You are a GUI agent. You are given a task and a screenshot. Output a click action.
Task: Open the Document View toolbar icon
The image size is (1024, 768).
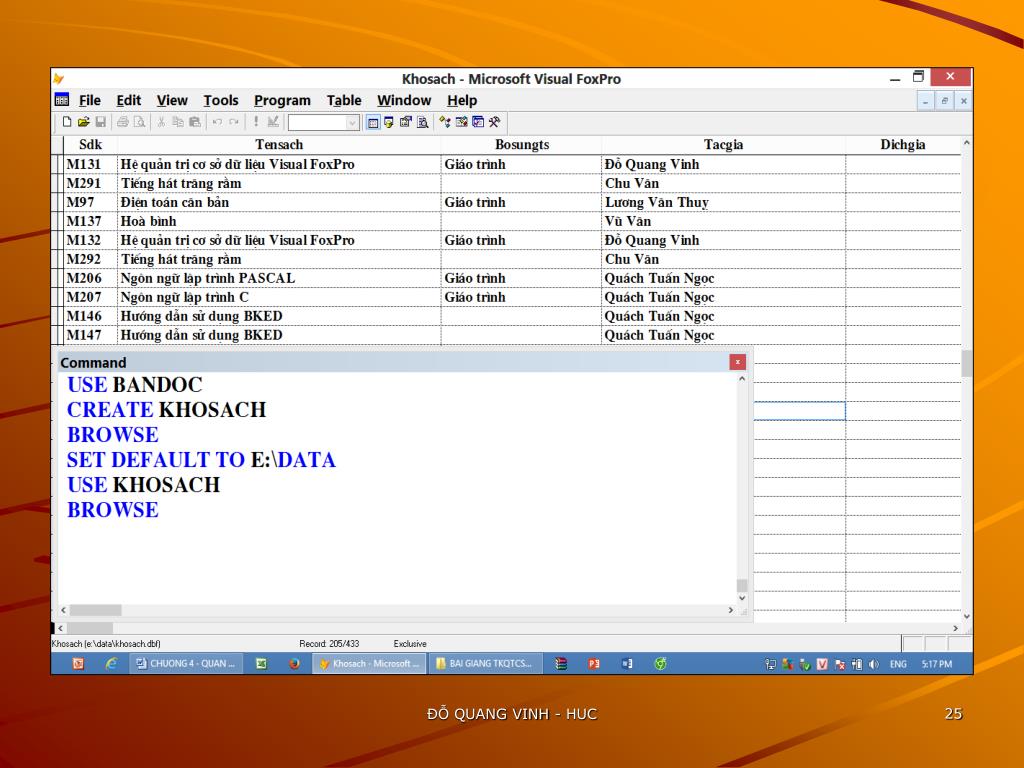click(423, 122)
